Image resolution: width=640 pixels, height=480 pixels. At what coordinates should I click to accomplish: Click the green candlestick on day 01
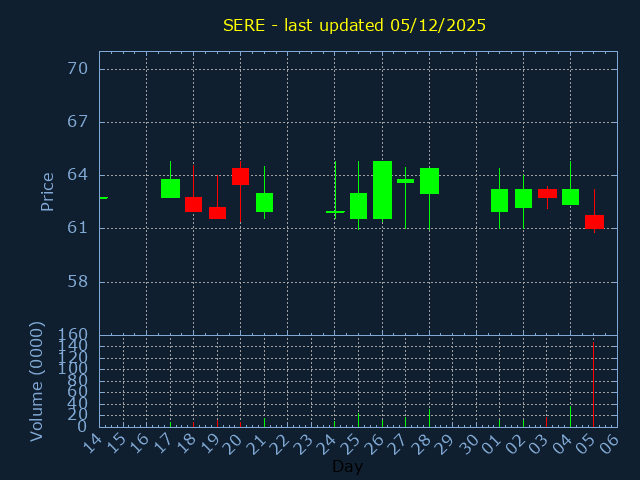point(499,200)
